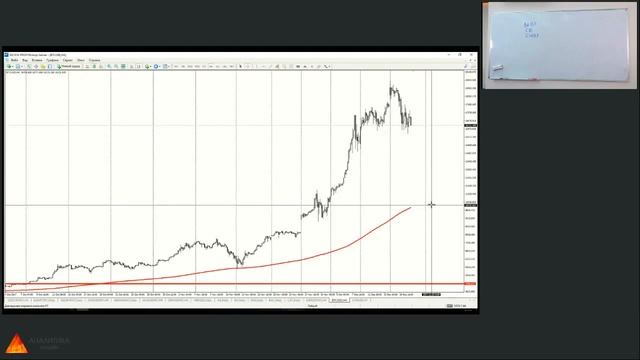Click the Новый ордер button
This screenshot has width=640, height=360.
(x=69, y=66)
